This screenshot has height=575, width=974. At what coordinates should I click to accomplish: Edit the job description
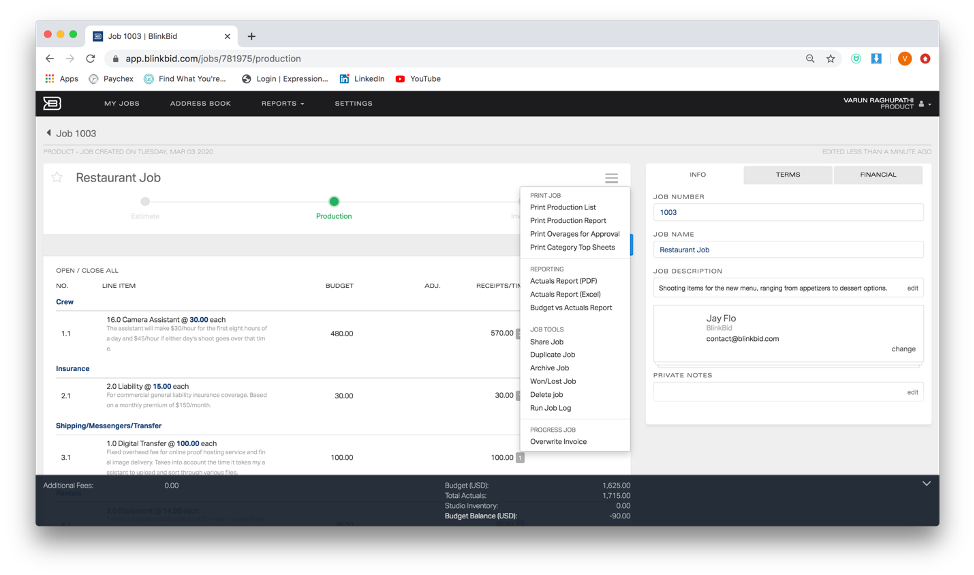[x=913, y=288]
